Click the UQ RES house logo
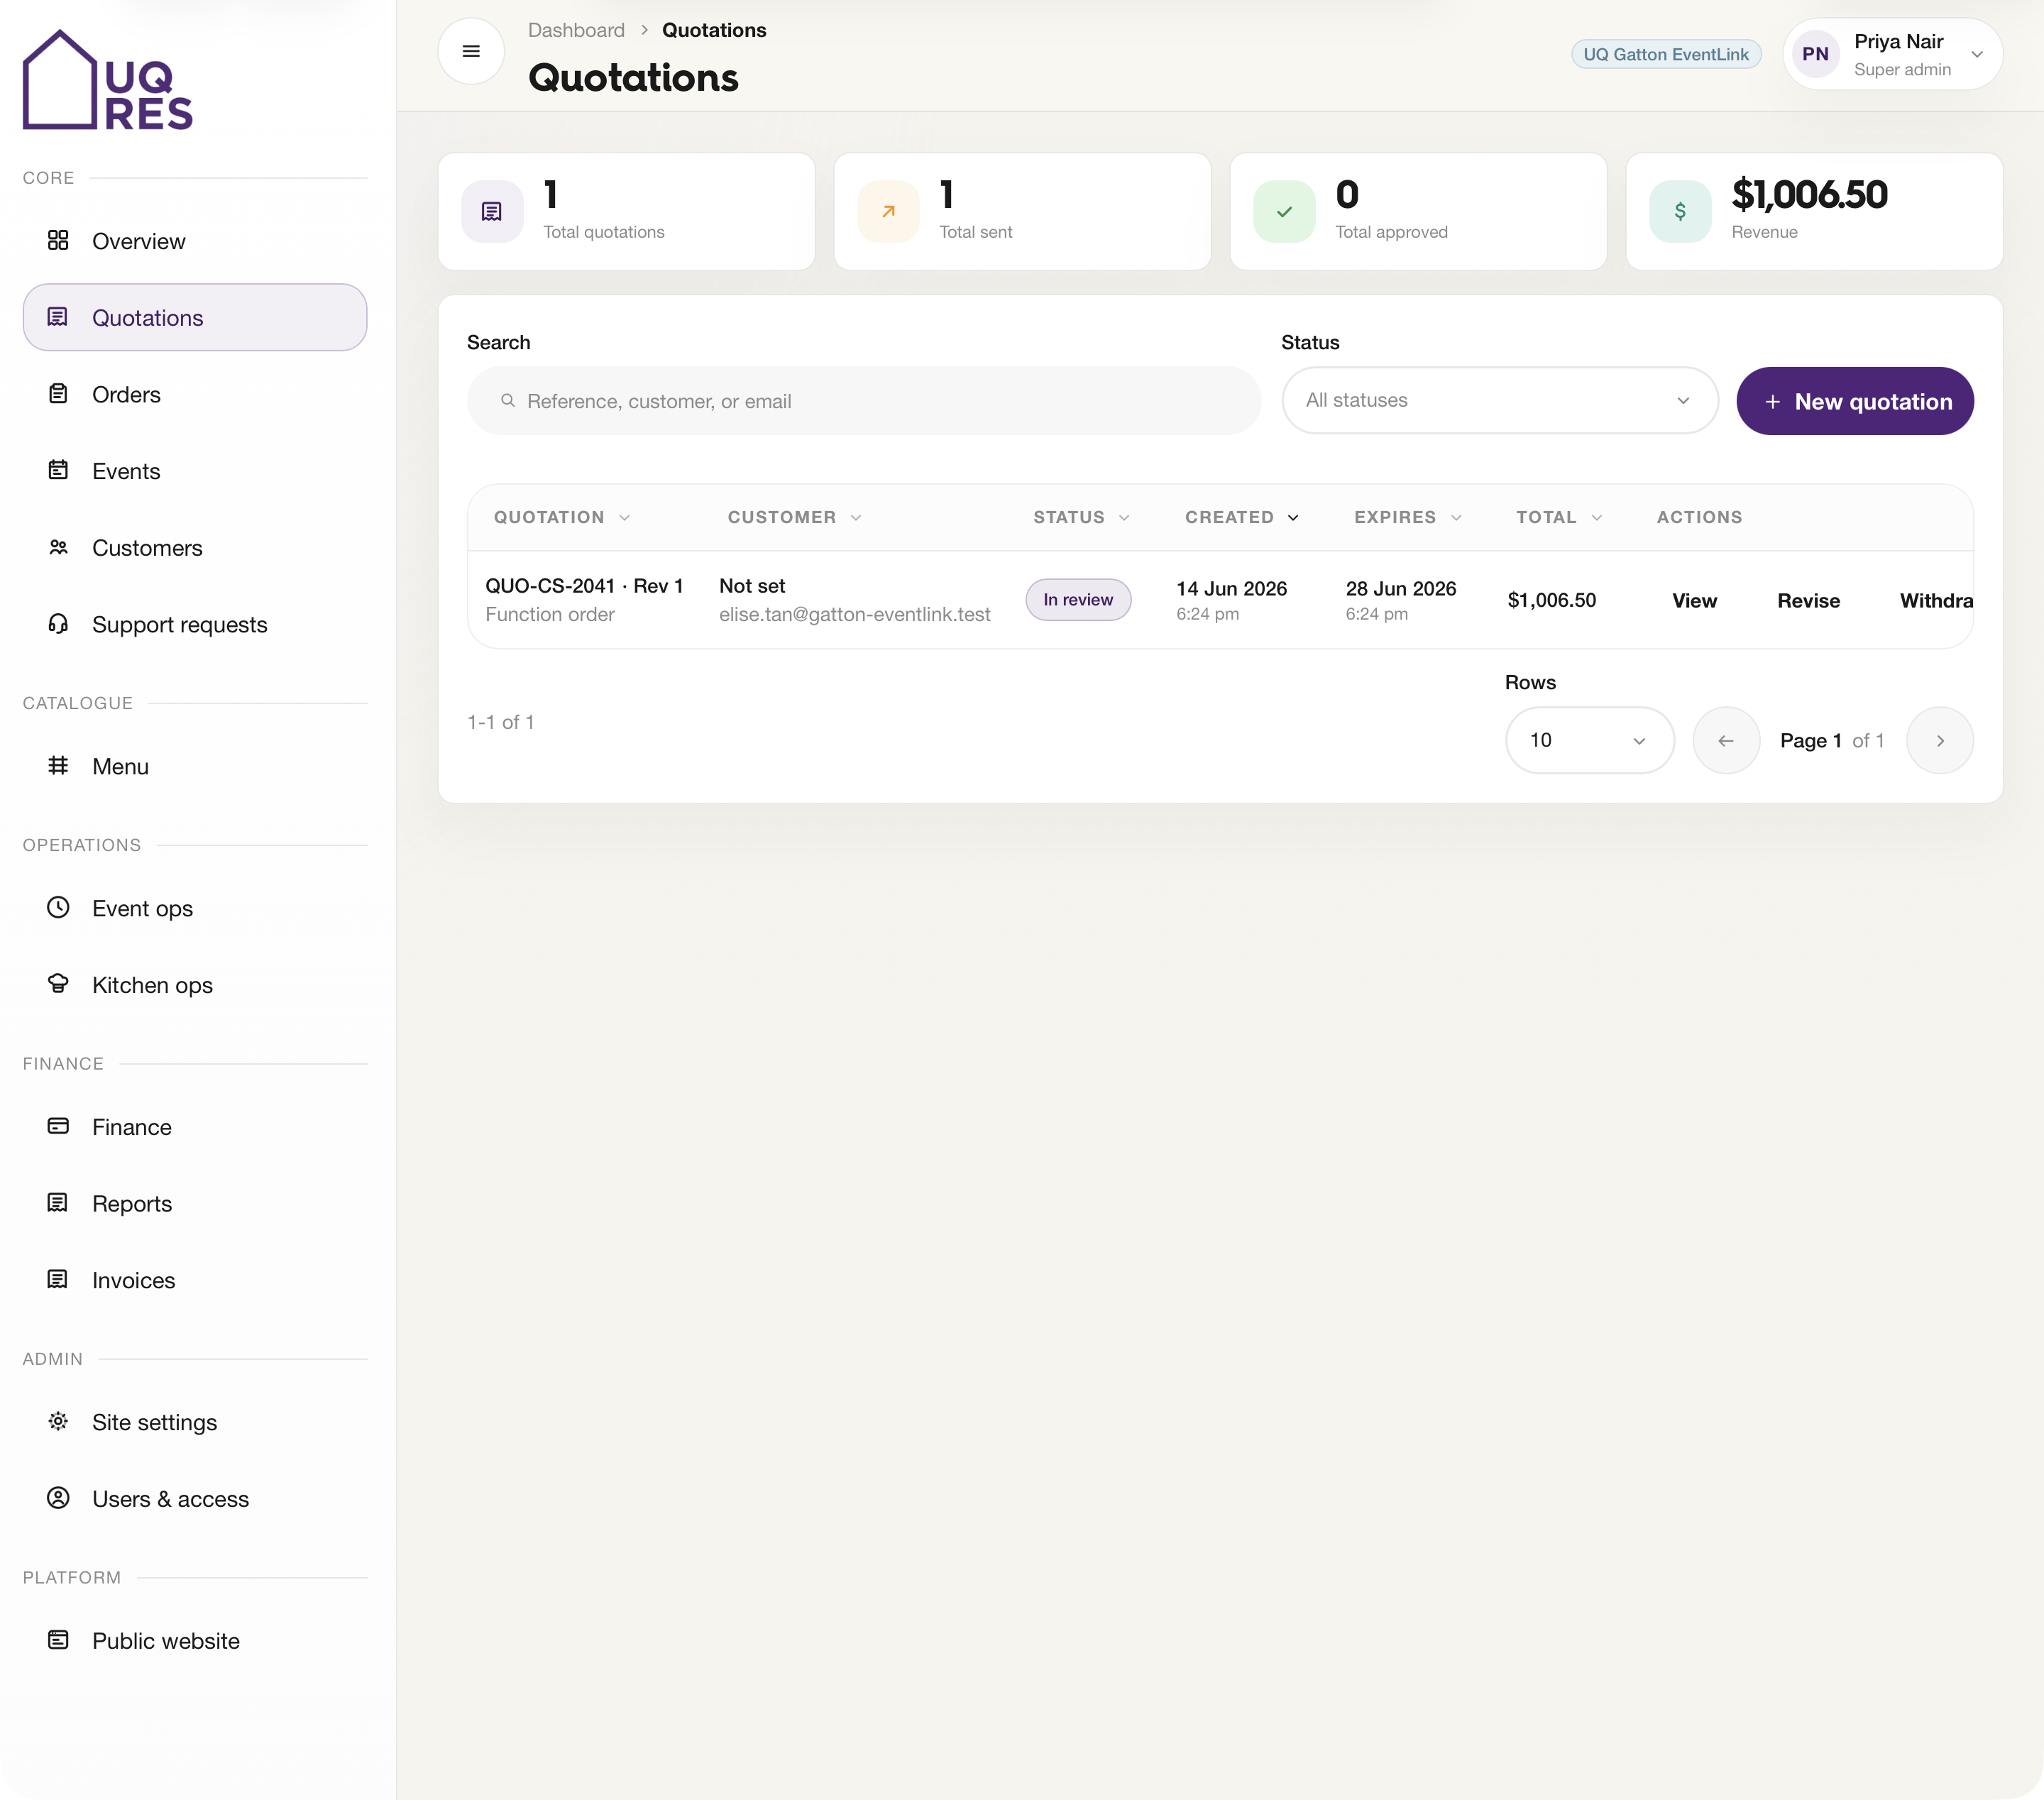 point(107,80)
